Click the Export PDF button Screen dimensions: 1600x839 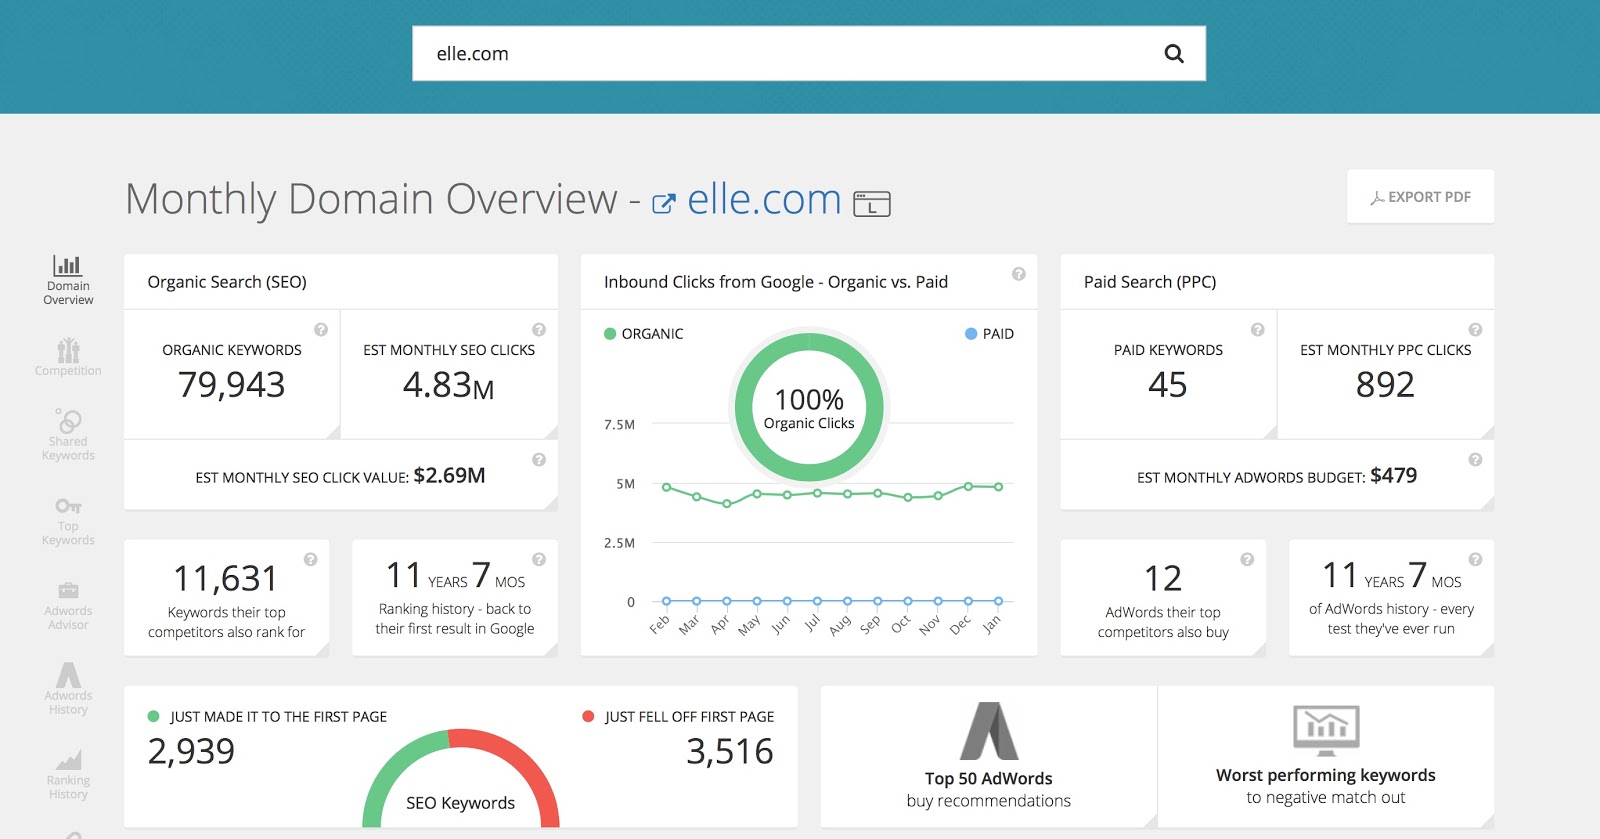pos(1420,197)
